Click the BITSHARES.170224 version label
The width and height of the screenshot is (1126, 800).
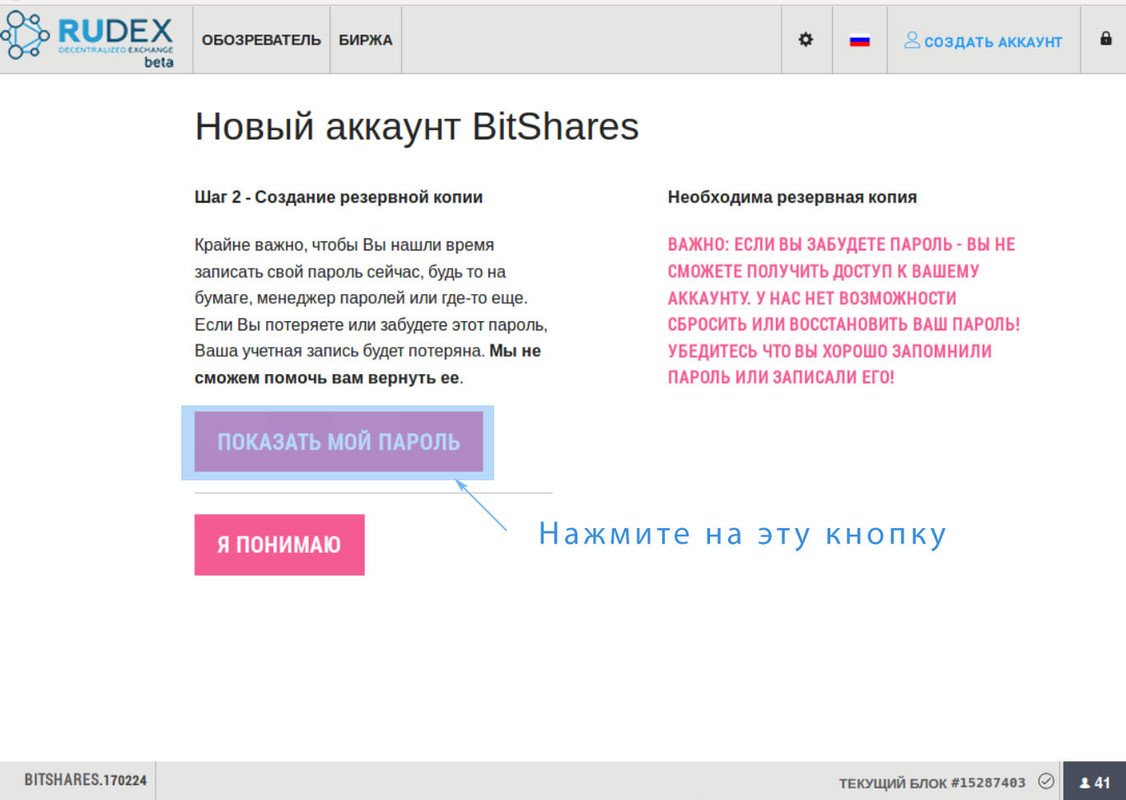85,780
